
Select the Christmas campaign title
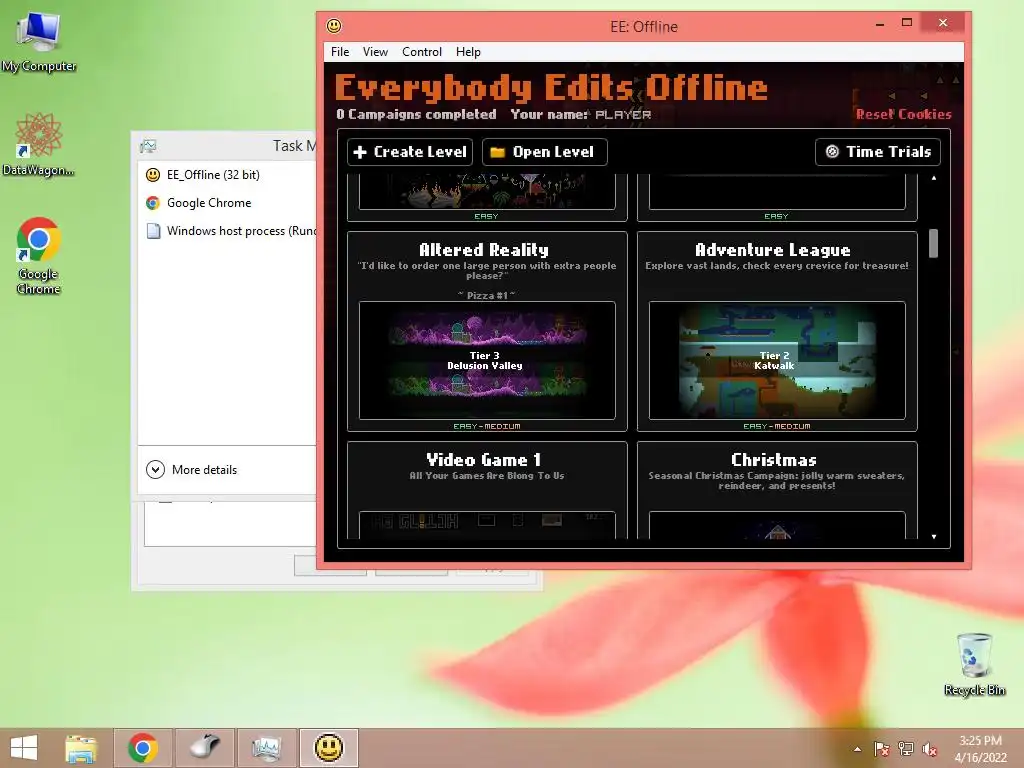774,460
